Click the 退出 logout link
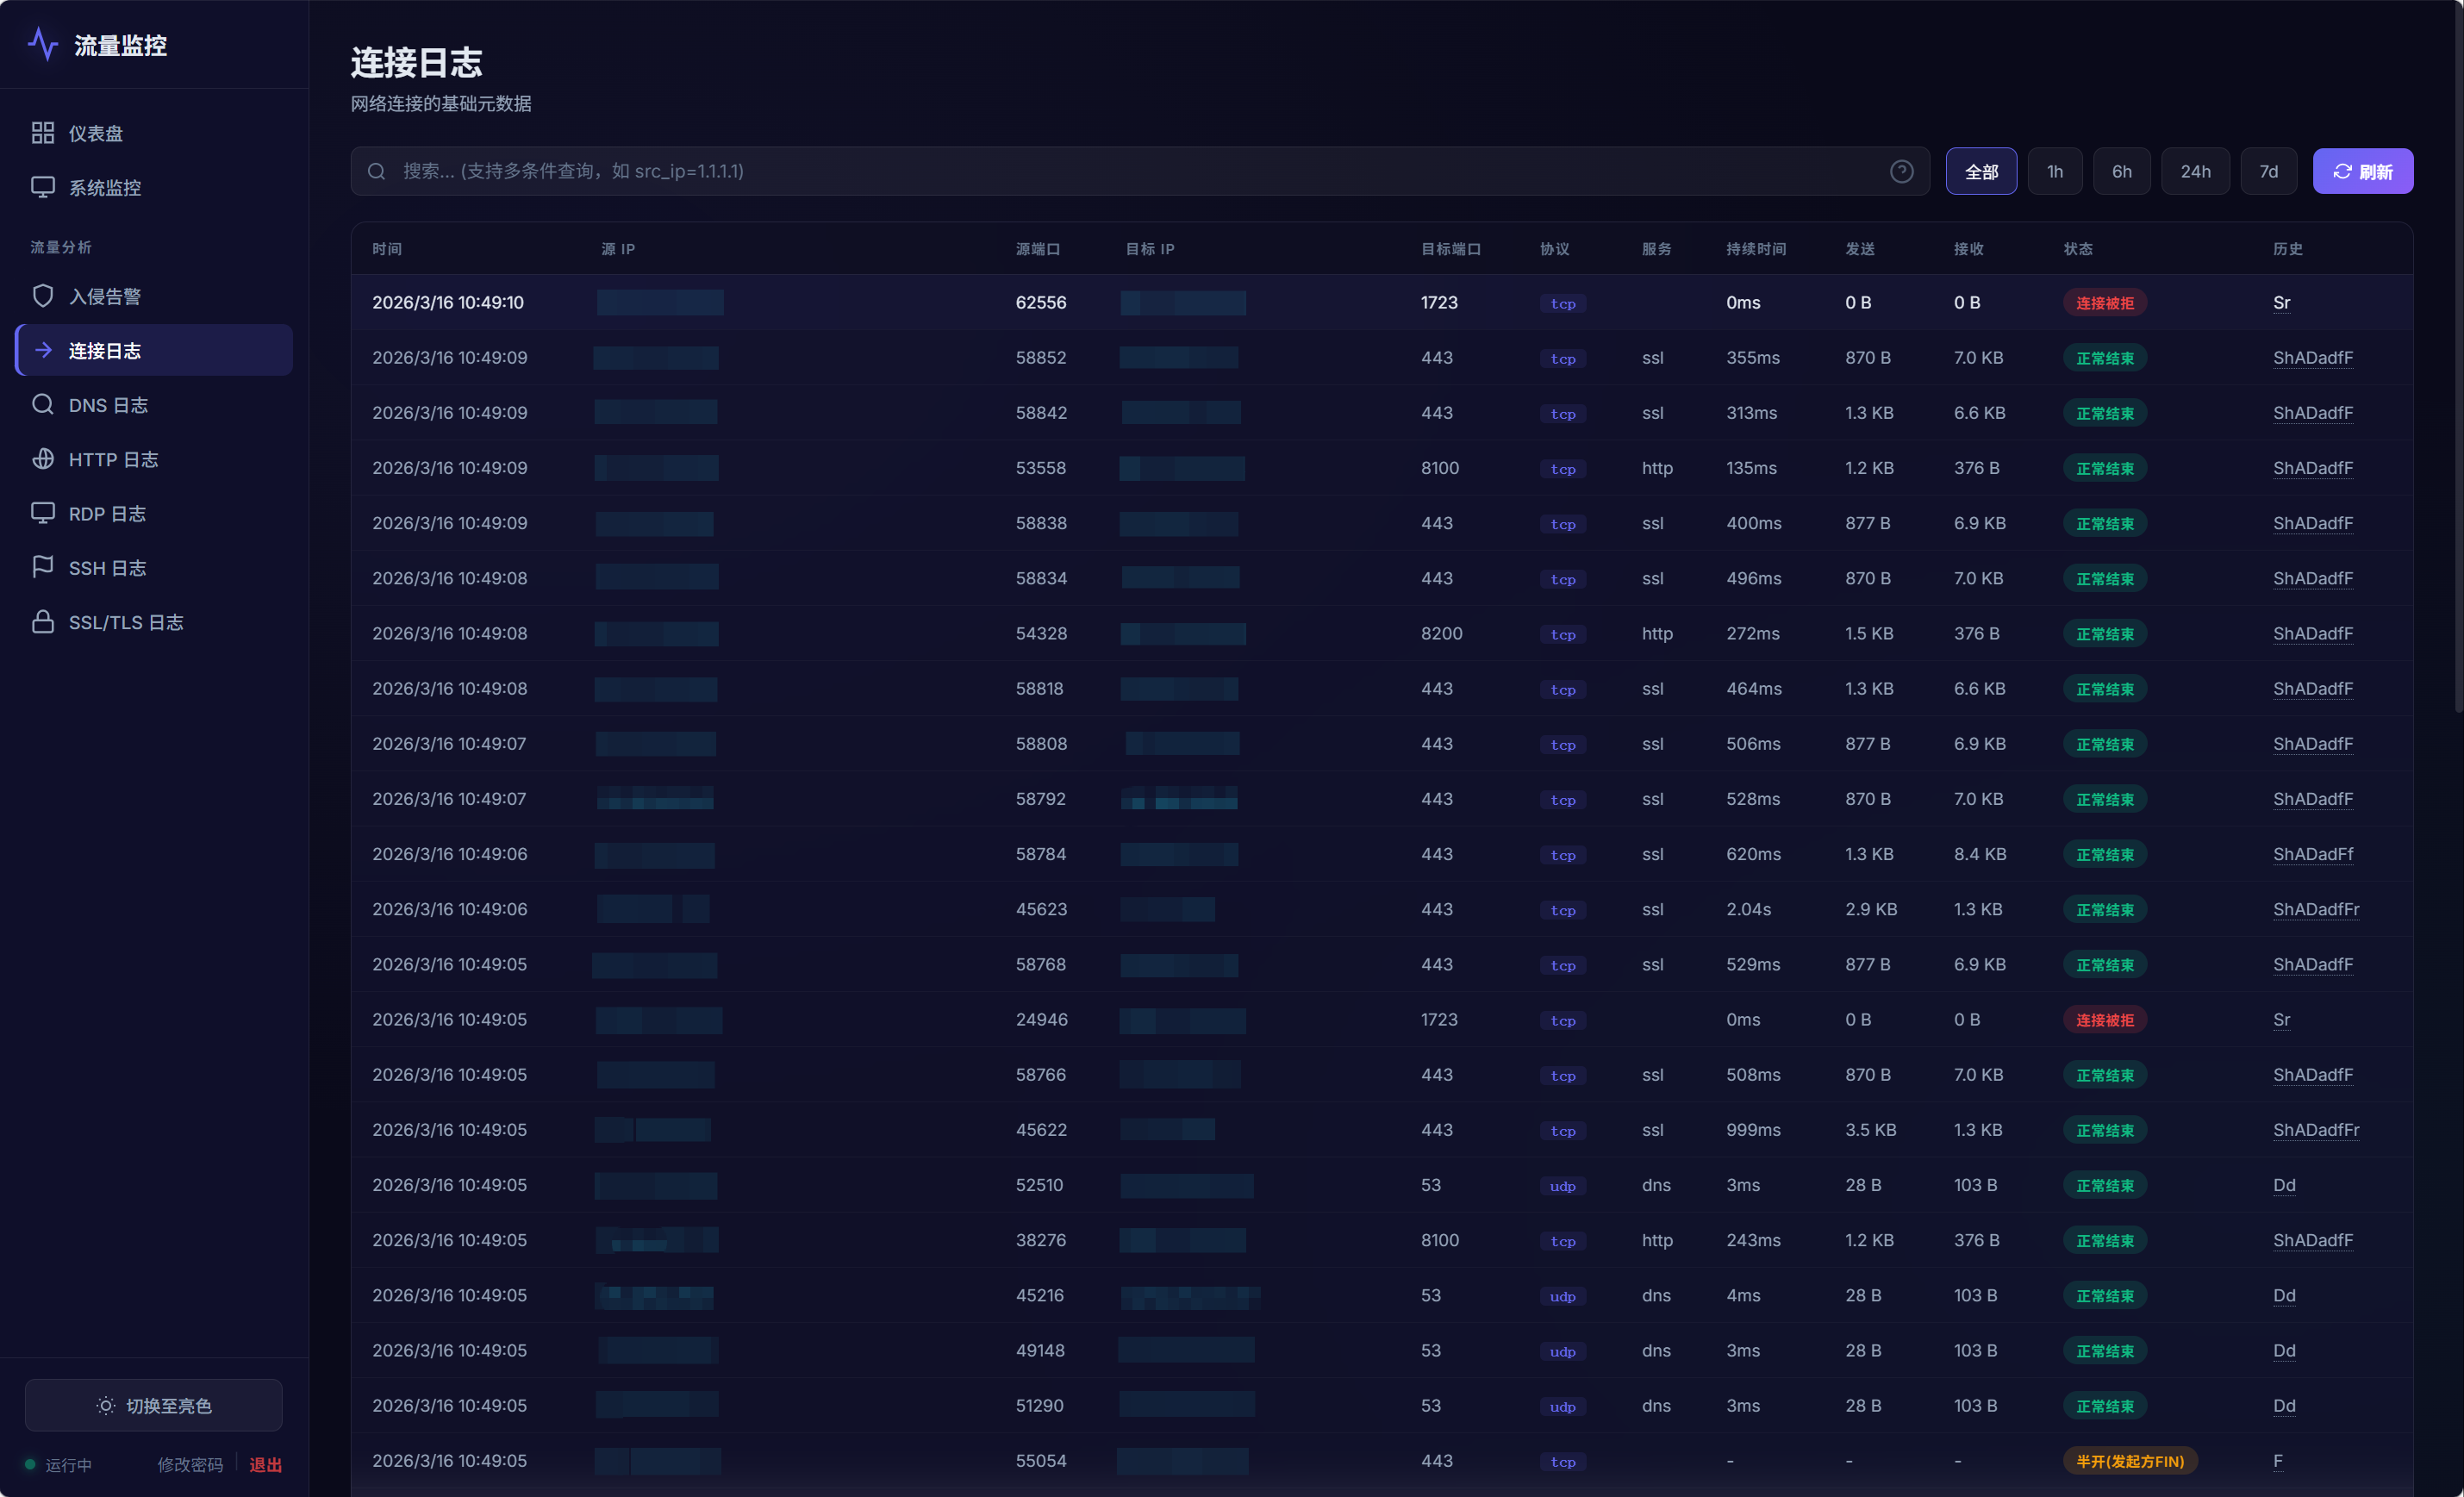Viewport: 2464px width, 1497px height. 265,1464
